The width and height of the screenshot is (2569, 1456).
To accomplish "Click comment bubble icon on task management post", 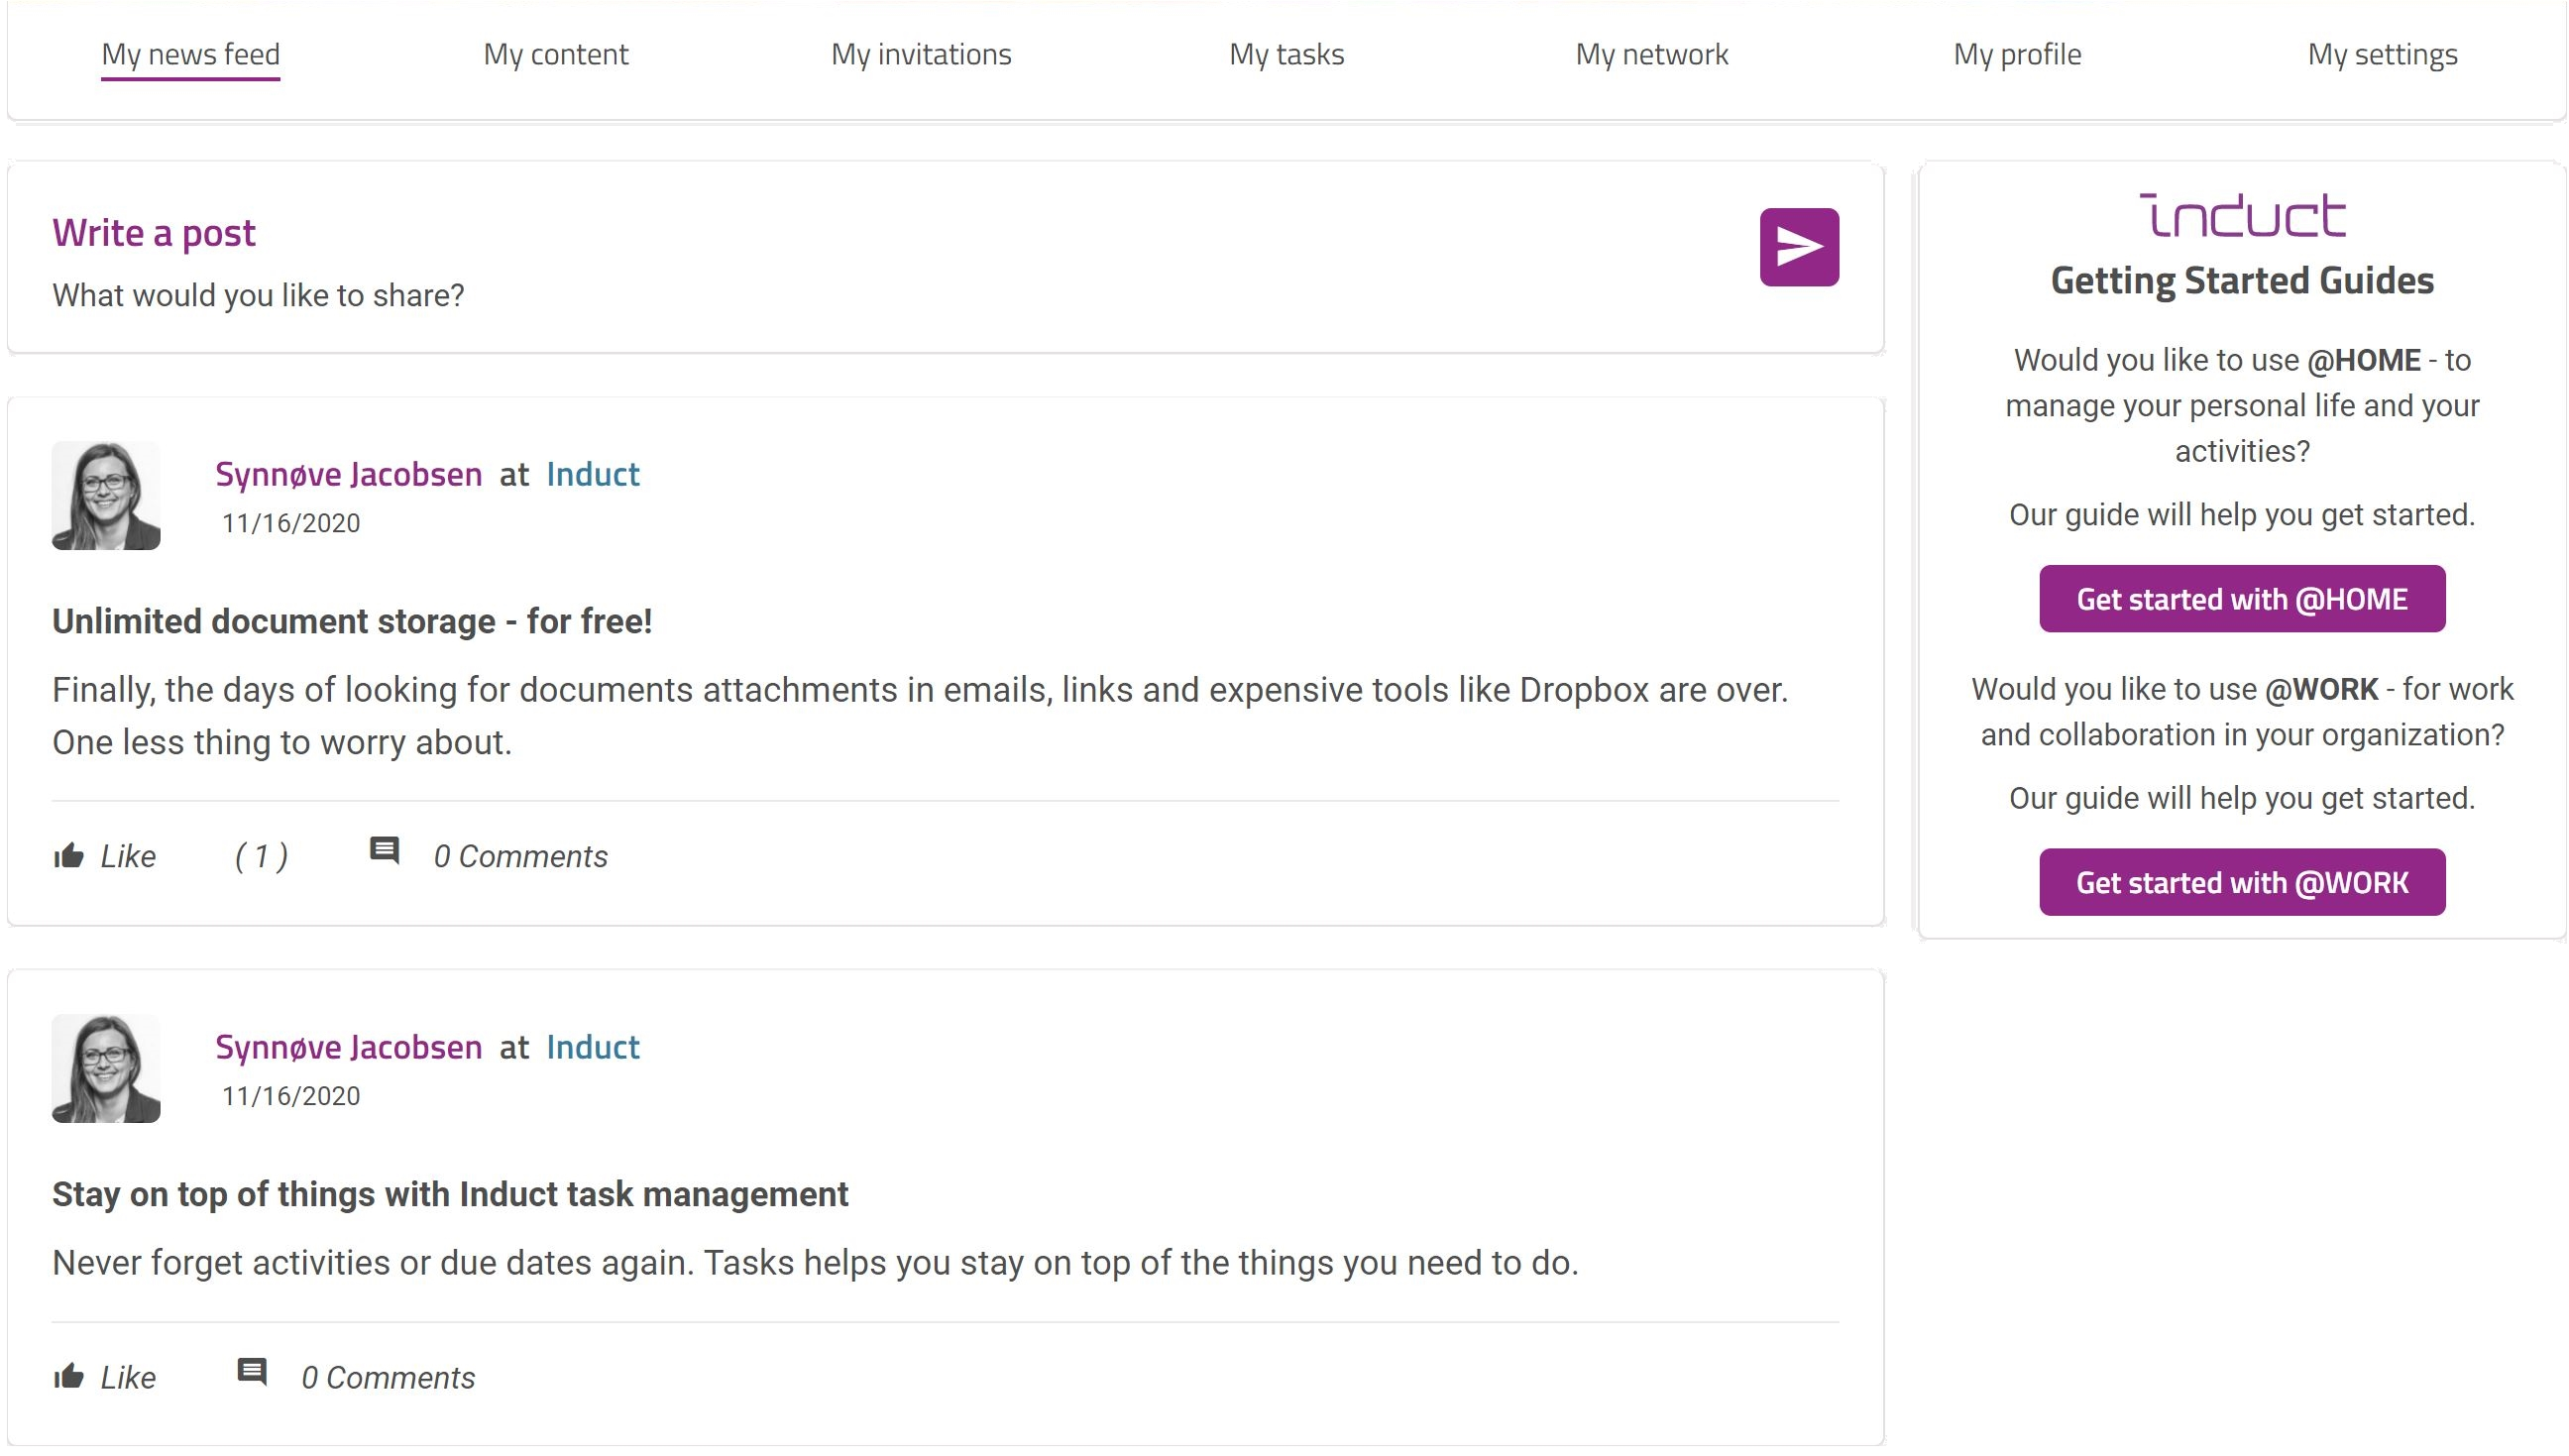I will tap(251, 1372).
